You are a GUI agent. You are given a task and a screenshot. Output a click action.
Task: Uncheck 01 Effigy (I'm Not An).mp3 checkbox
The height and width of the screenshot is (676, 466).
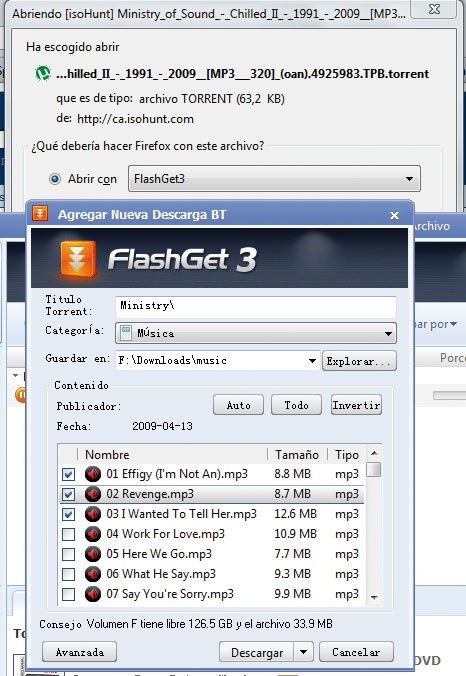click(69, 474)
